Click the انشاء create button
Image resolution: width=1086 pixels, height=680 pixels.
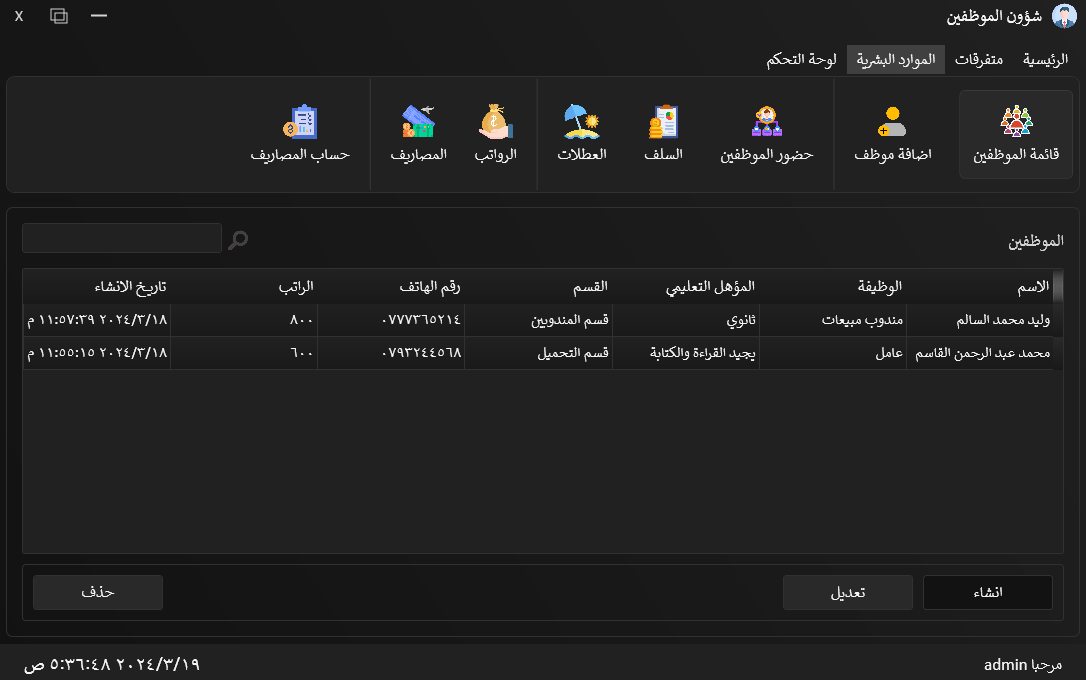(x=988, y=593)
